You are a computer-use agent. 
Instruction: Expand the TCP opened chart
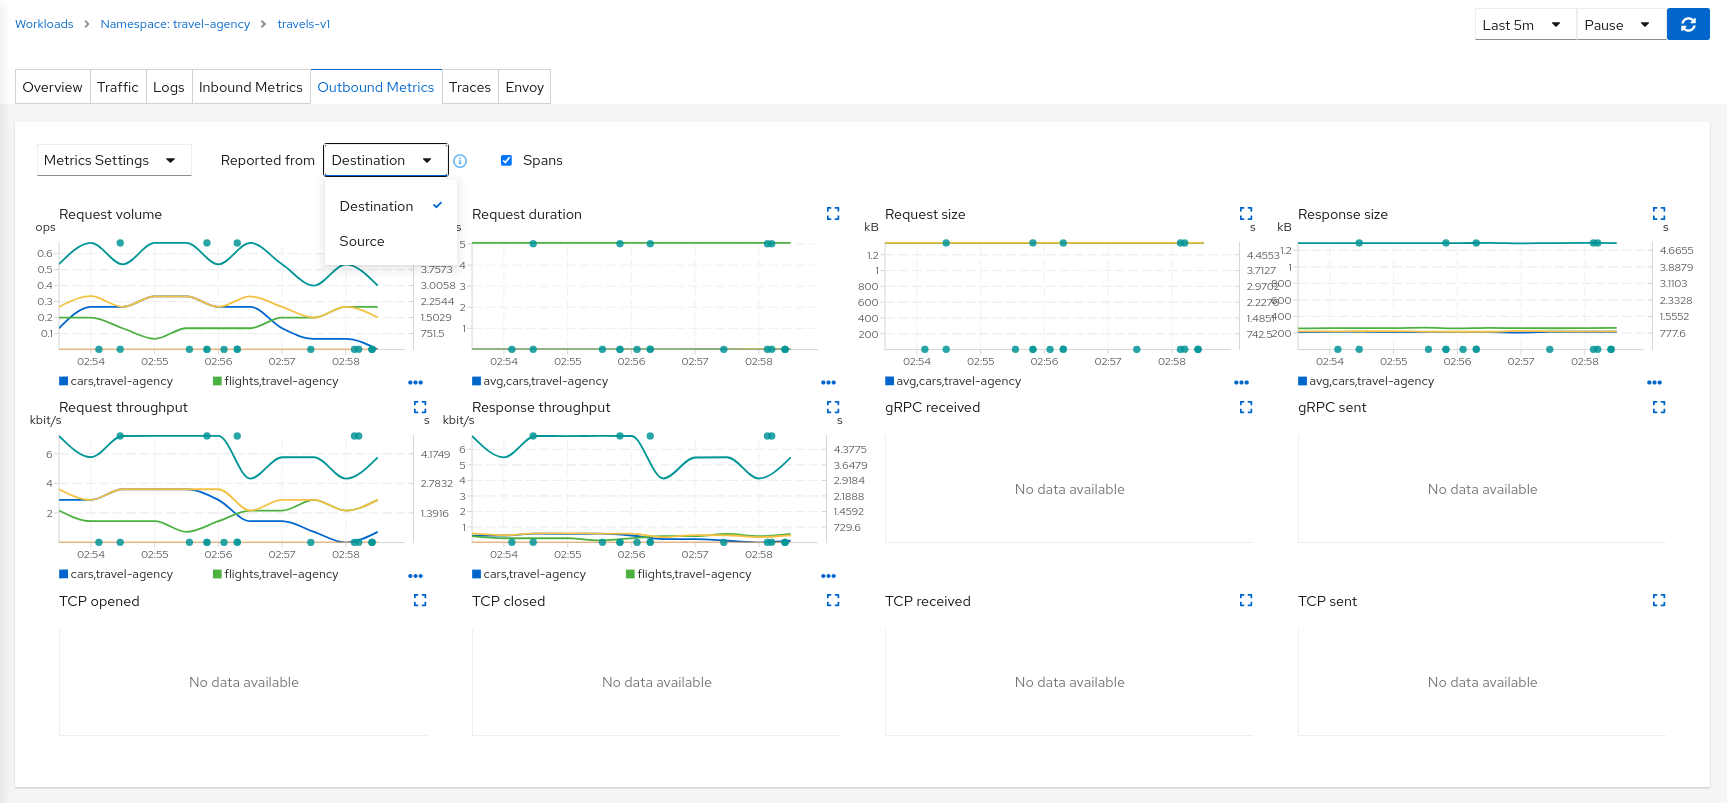click(x=420, y=600)
